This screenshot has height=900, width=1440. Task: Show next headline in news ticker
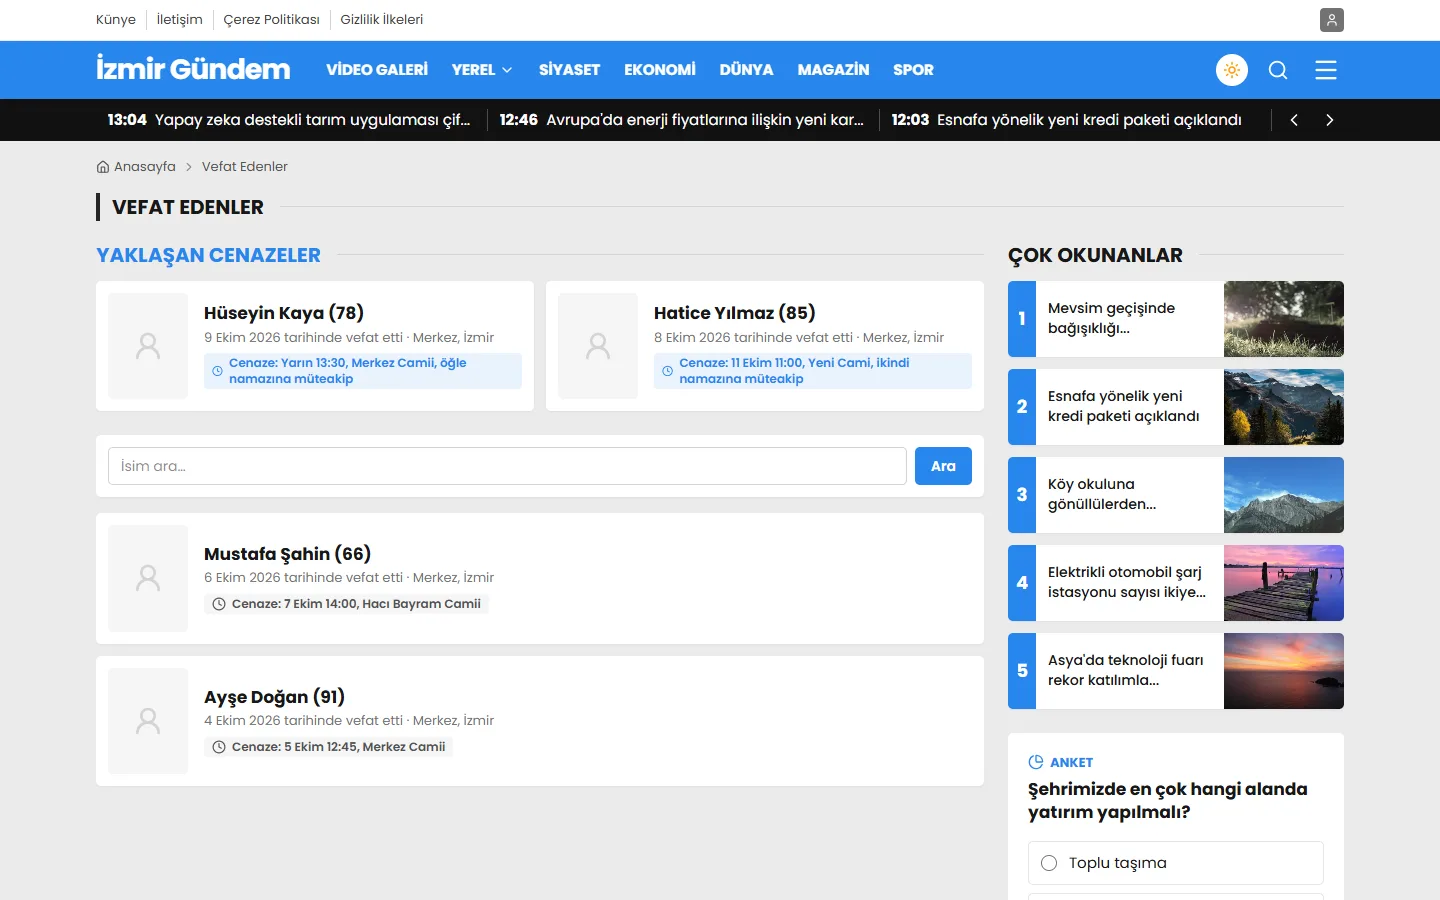1329,120
